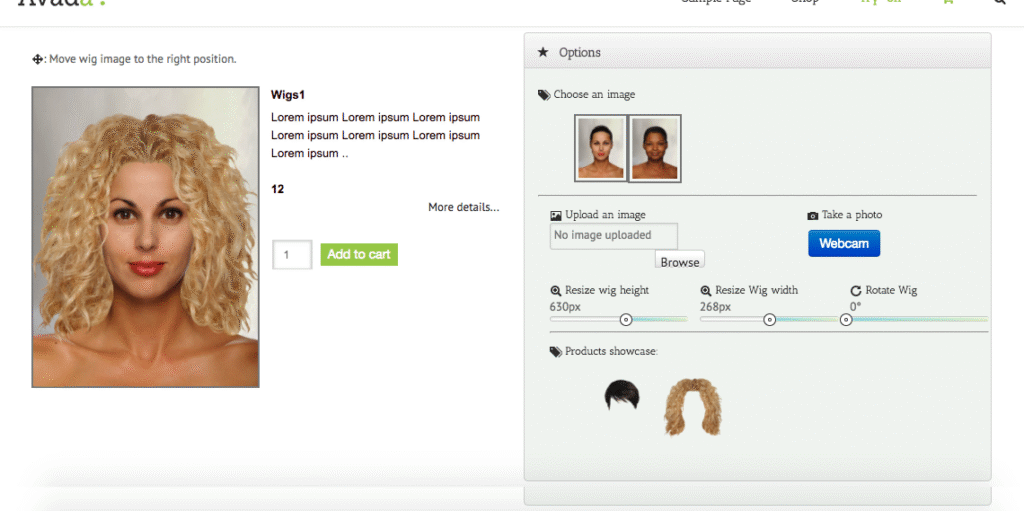This screenshot has height=511, width=1024.
Task: Open the More details link
Action: (463, 207)
